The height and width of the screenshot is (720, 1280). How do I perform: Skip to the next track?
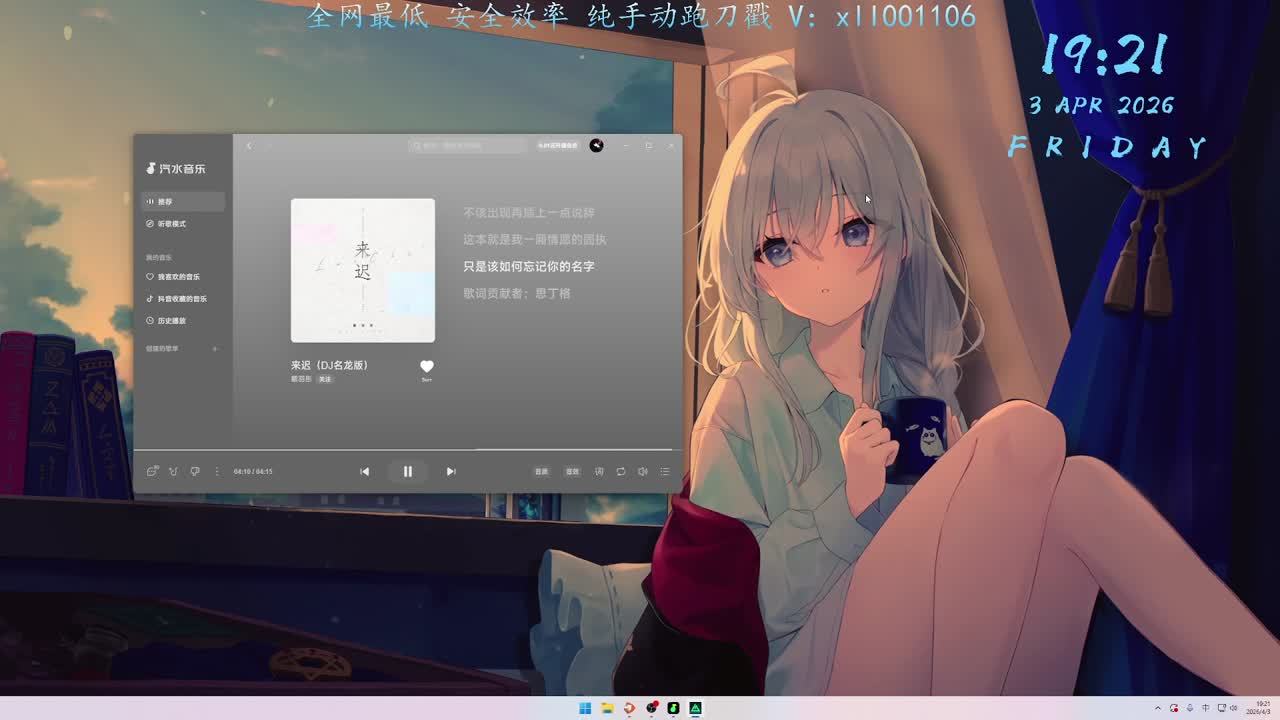[x=451, y=471]
